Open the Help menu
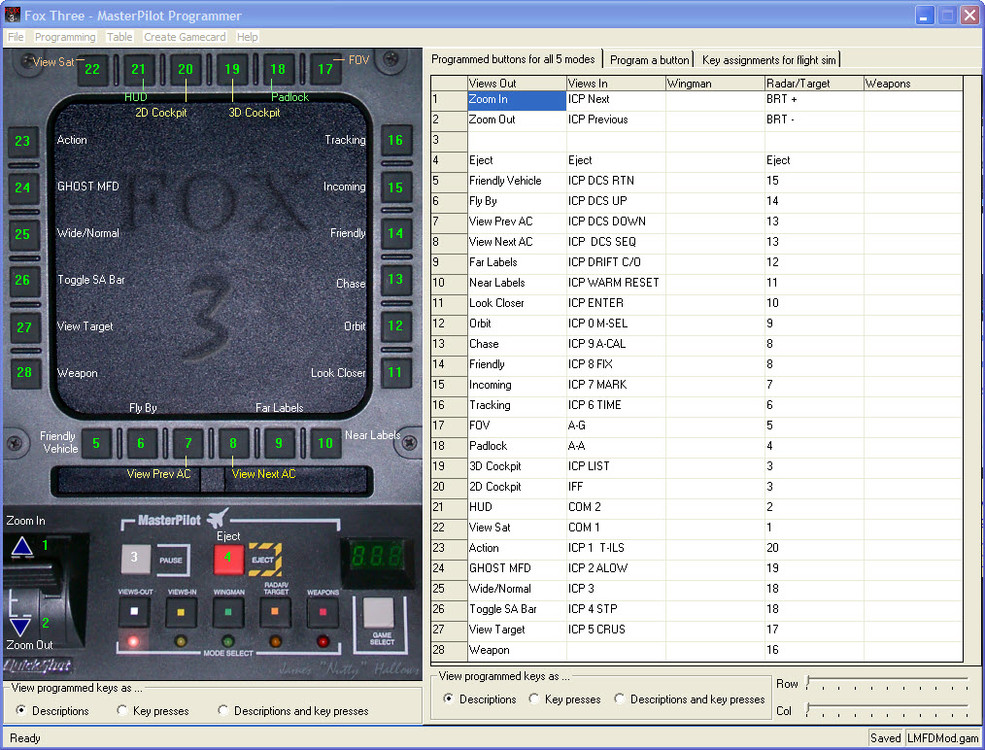 click(x=247, y=37)
